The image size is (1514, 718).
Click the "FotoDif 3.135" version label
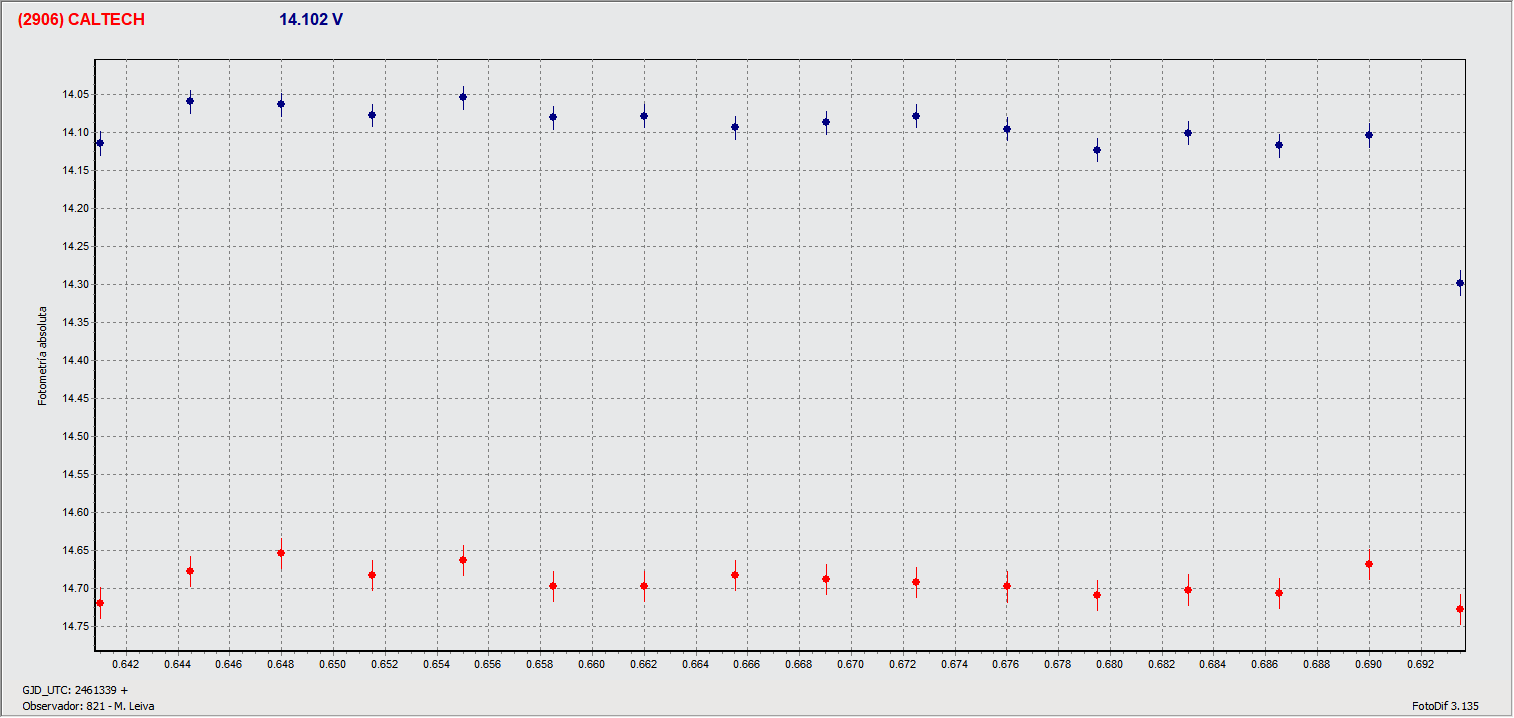point(1445,706)
